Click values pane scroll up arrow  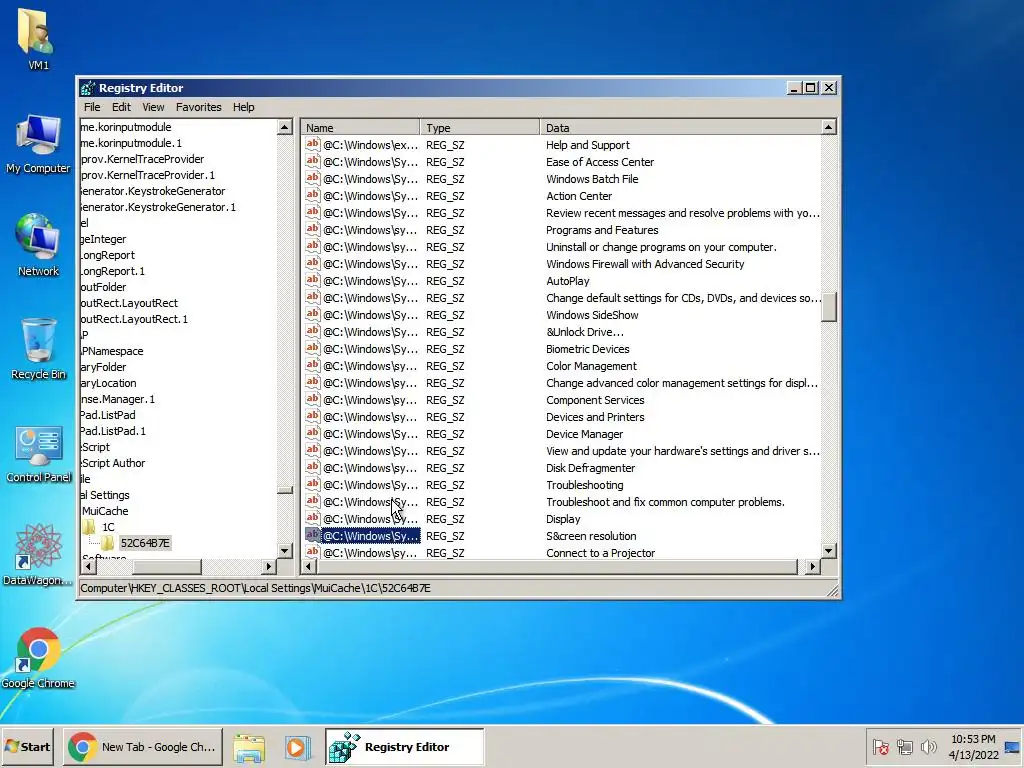tap(829, 127)
